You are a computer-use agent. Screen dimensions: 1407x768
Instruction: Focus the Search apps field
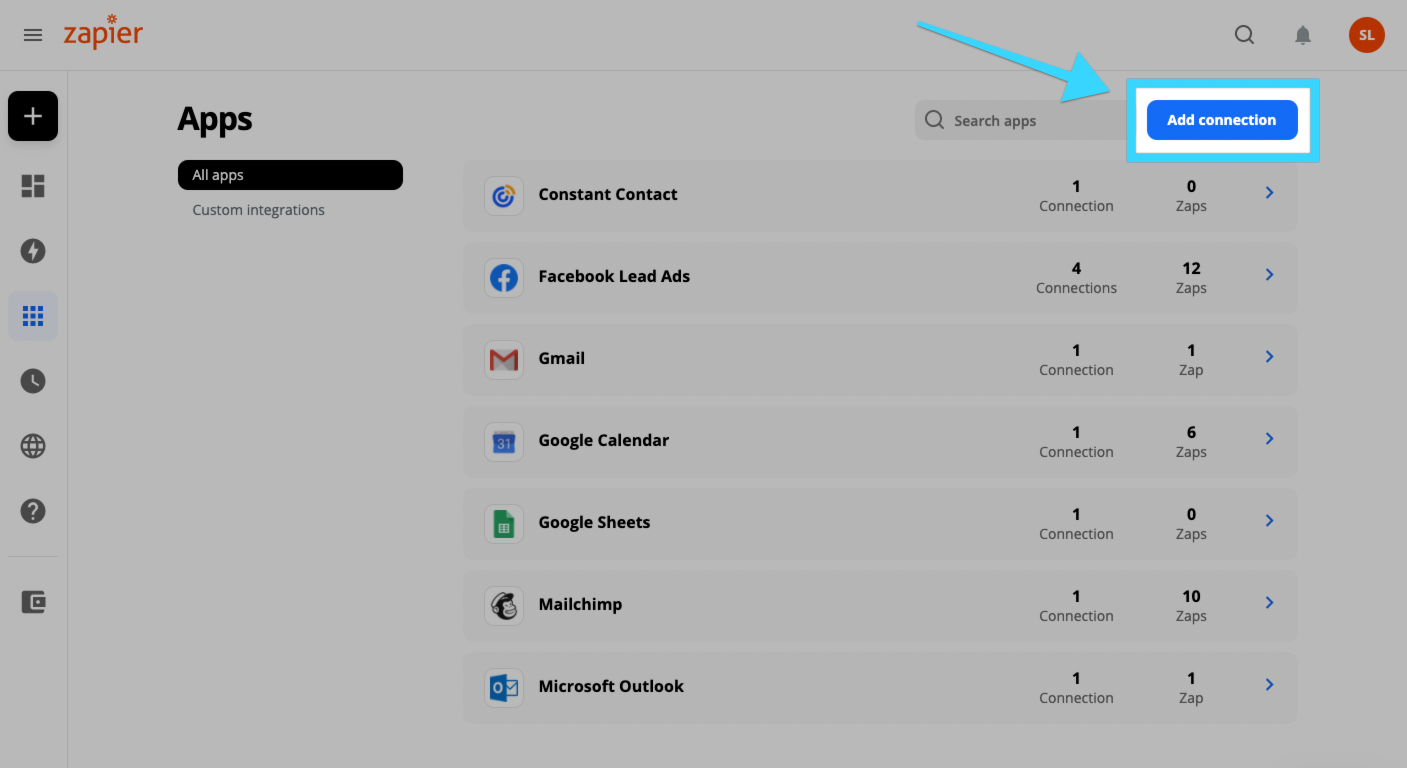click(x=1020, y=120)
